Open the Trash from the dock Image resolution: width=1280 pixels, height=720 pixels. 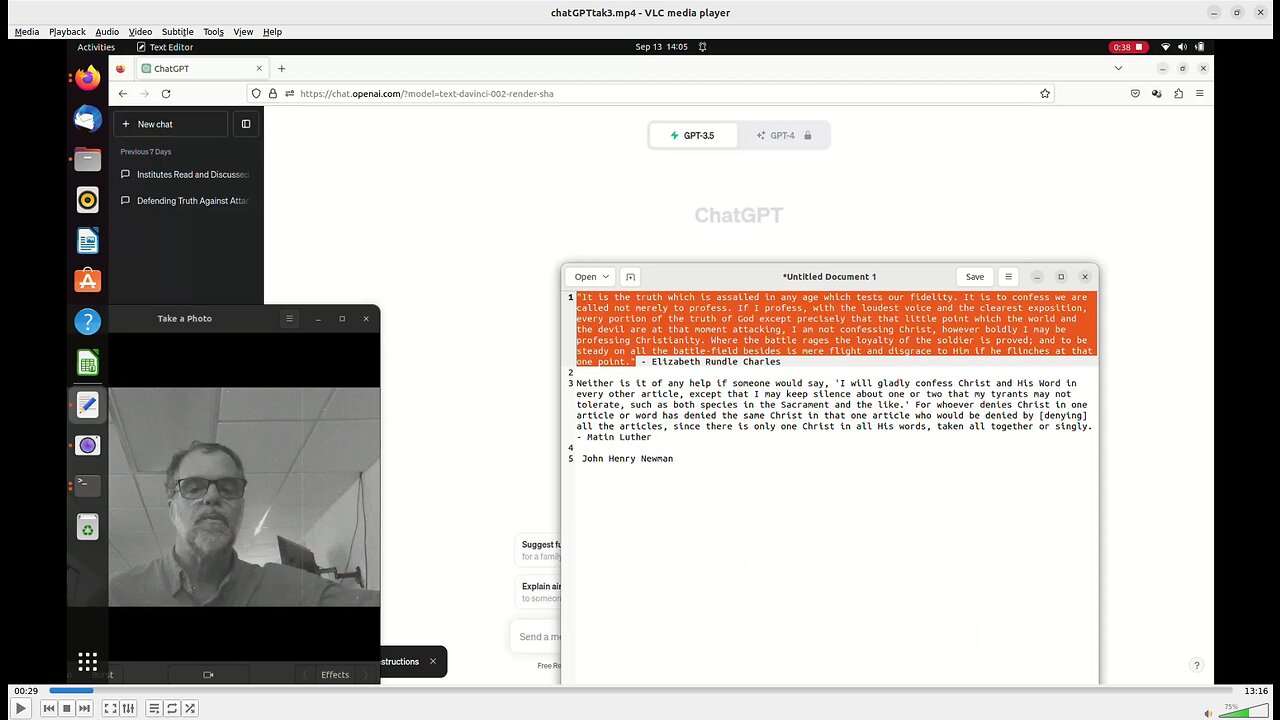88,527
